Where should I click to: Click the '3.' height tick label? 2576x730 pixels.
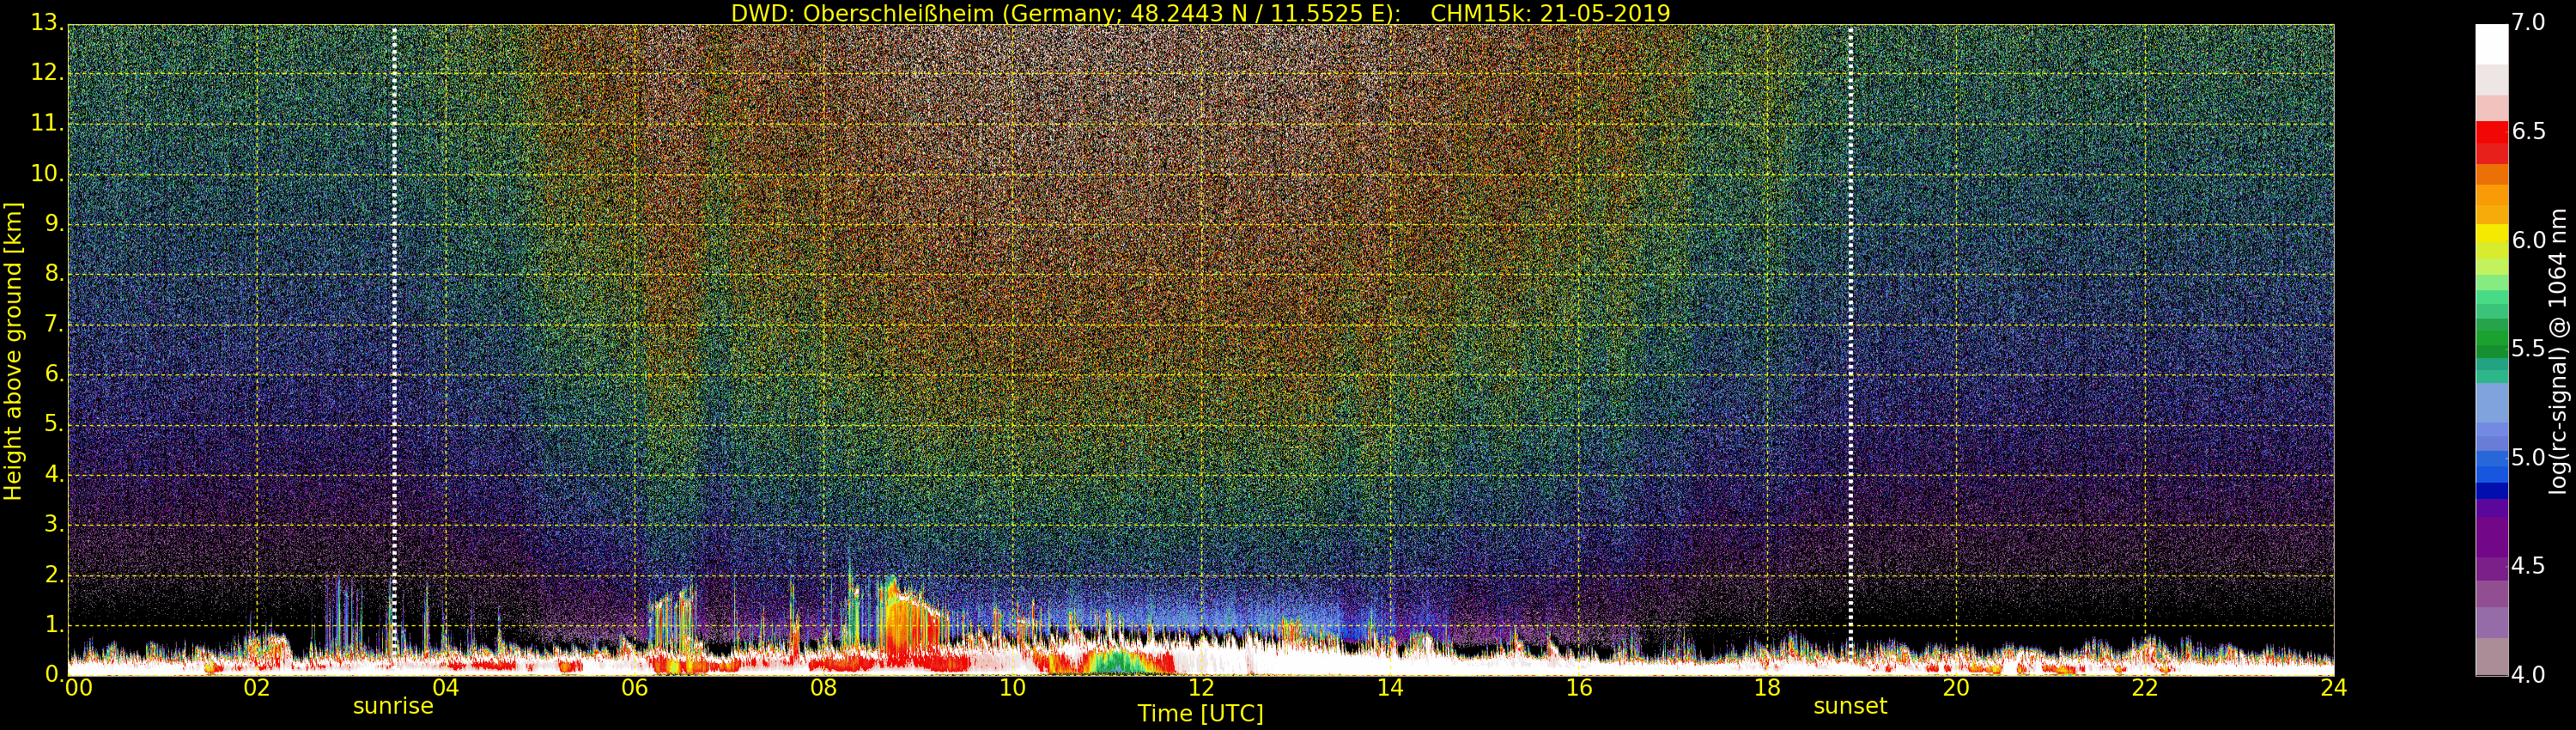(x=54, y=524)
